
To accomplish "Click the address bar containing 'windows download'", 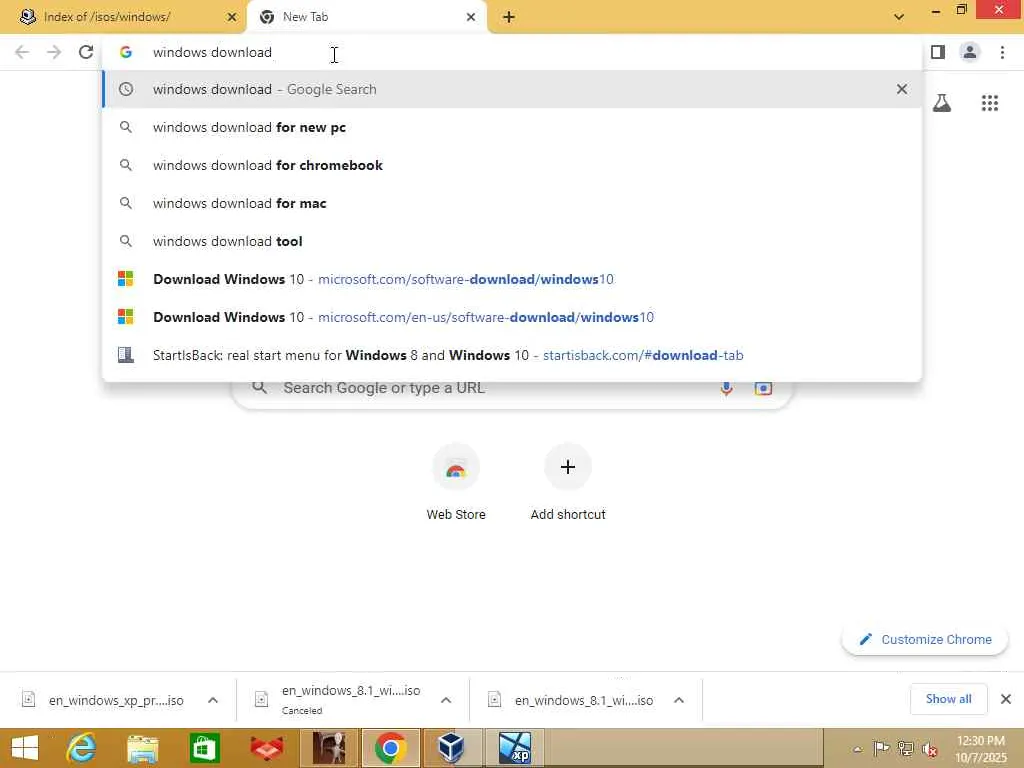I will (x=512, y=52).
